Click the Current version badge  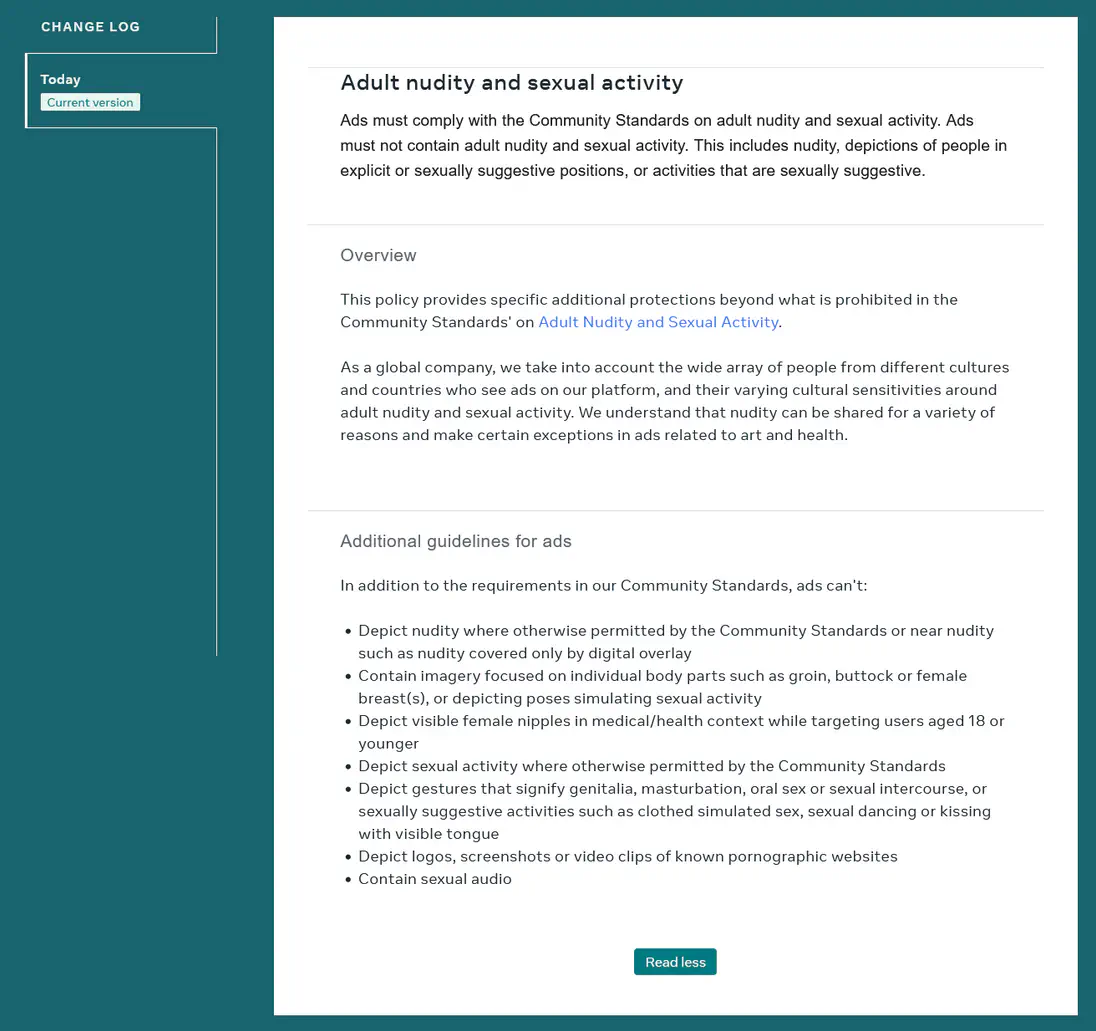coord(90,102)
